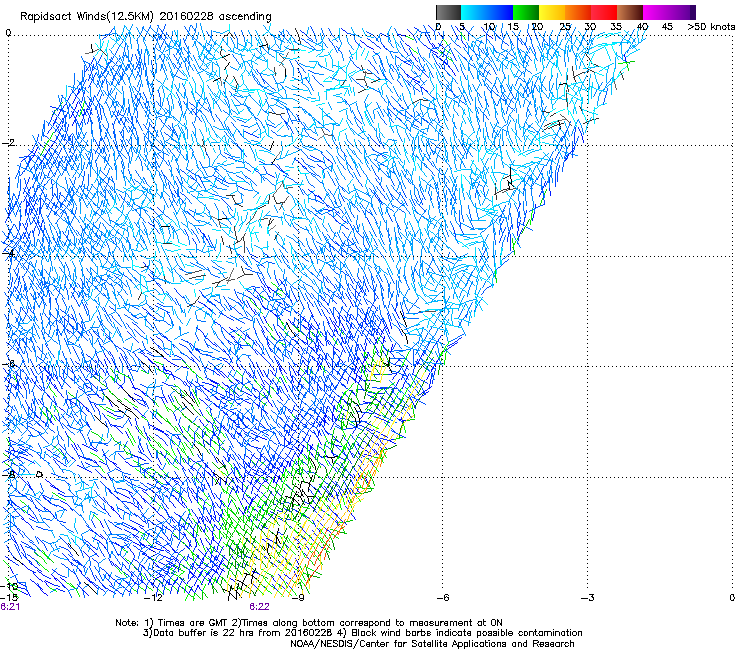Click the 'Times are GMT' note line
The width and height of the screenshot is (740, 650).
(309, 623)
